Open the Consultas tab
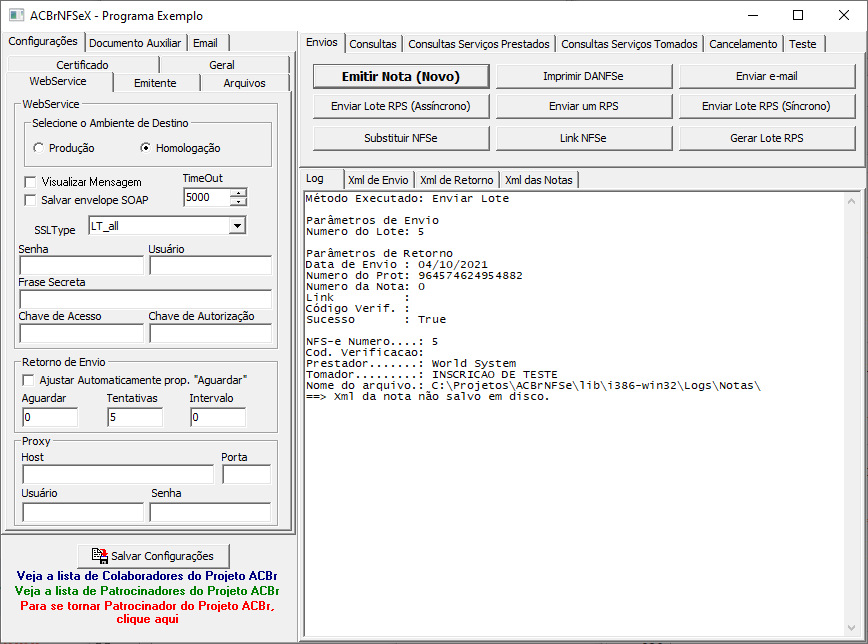The height and width of the screenshot is (644, 868). tap(373, 44)
